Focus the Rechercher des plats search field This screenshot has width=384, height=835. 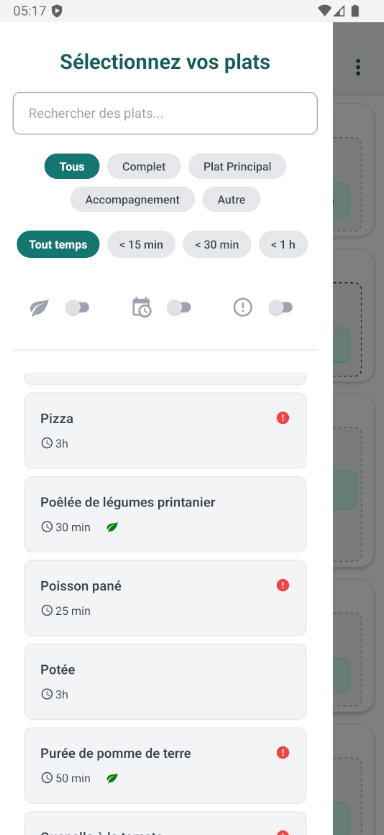[165, 113]
